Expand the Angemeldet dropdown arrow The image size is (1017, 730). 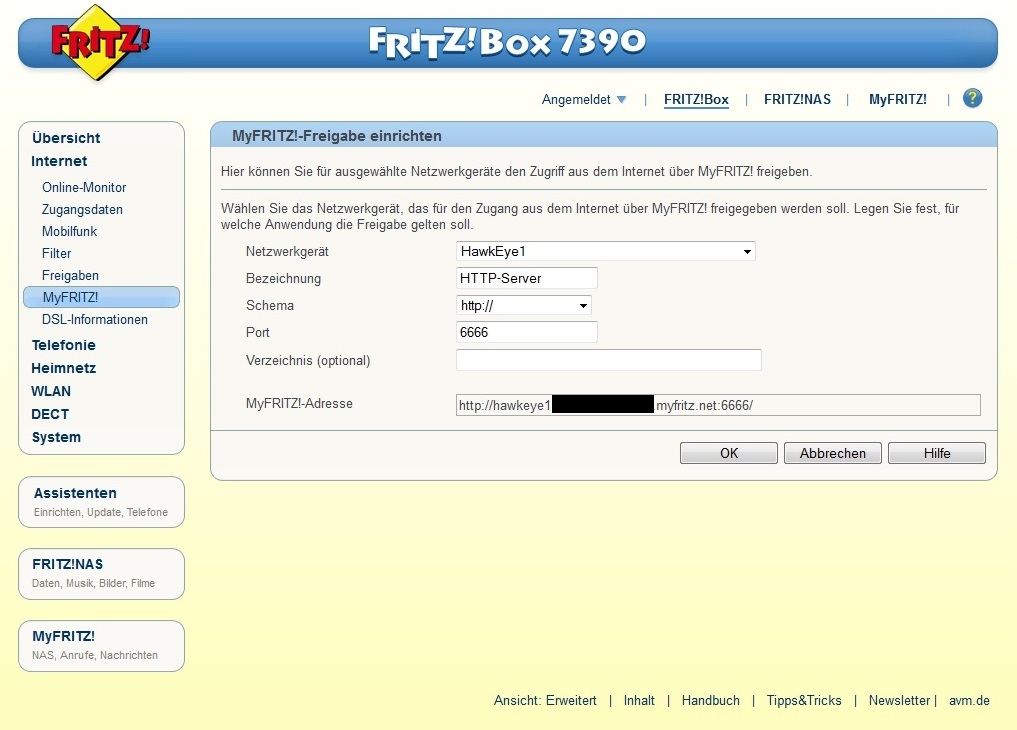click(x=621, y=100)
